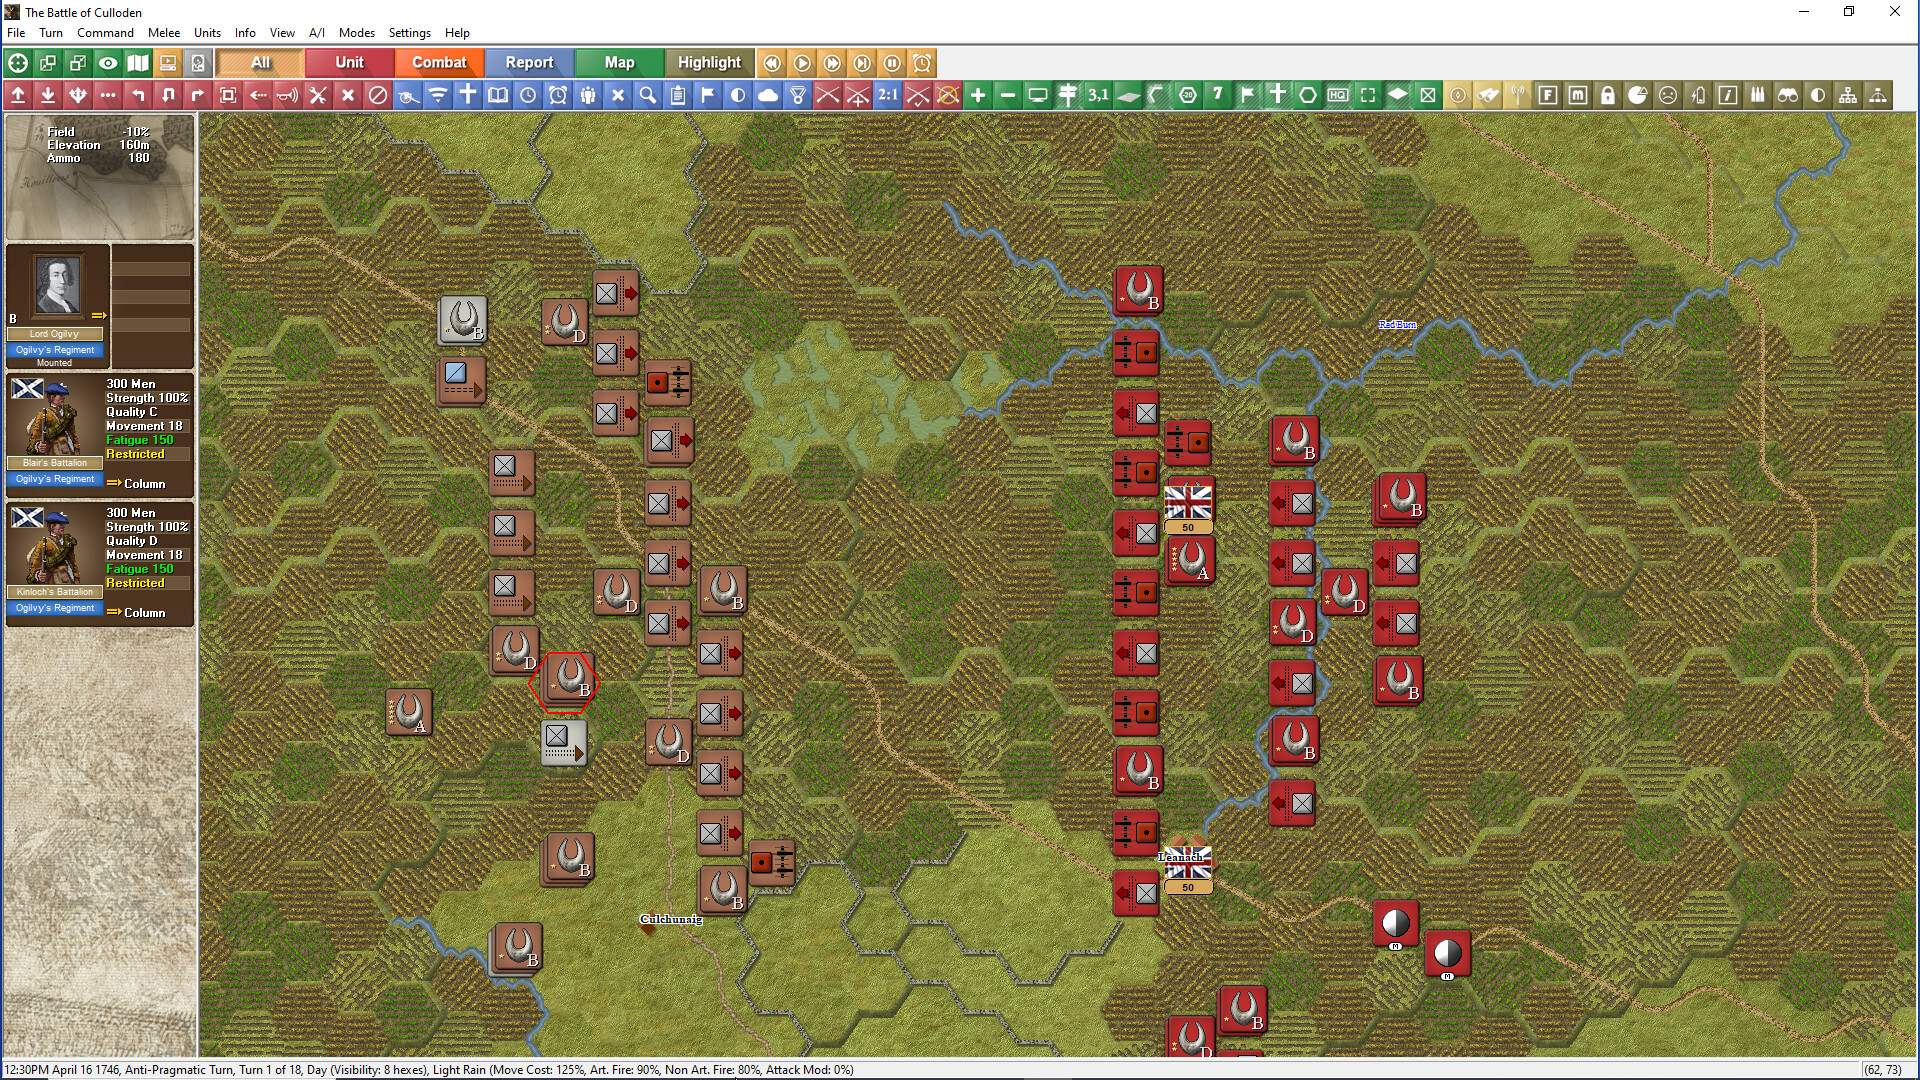Viewport: 1920px width, 1080px height.
Task: Click the rewind playback button
Action: 772,63
